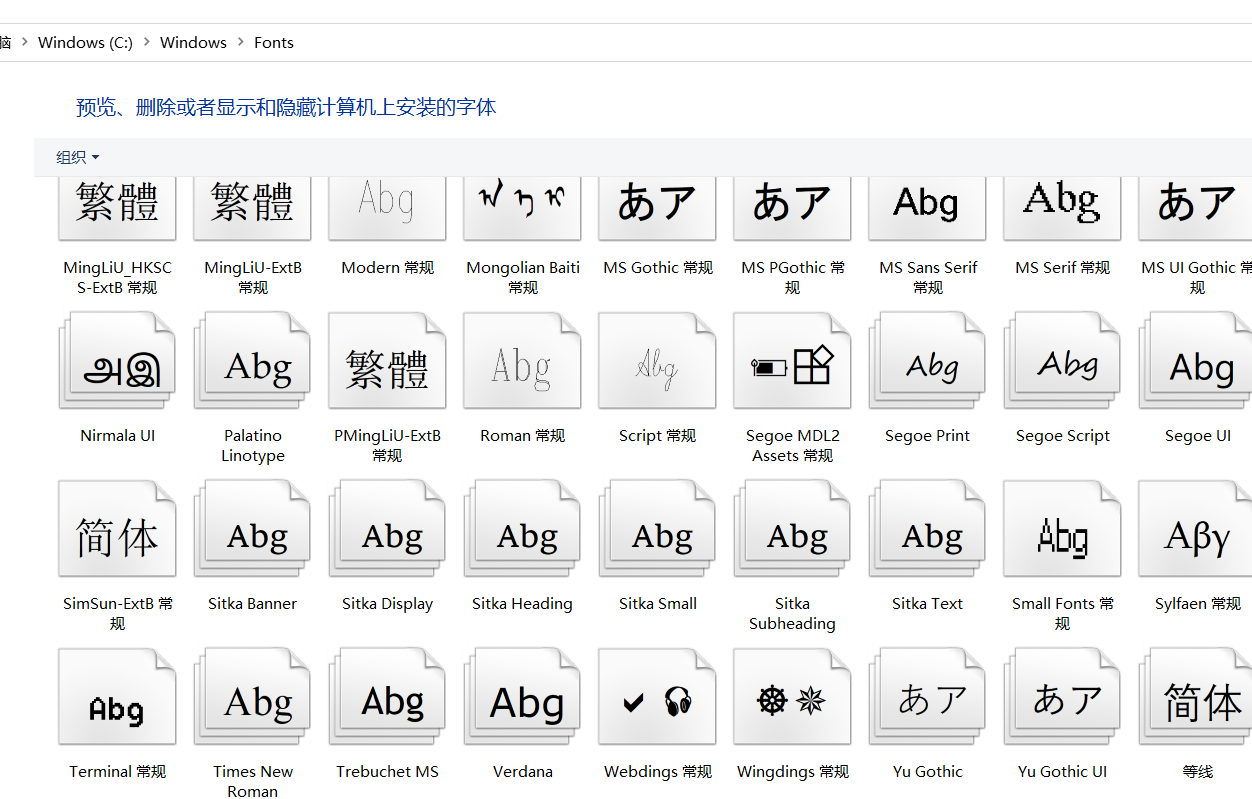The image size is (1252, 799).
Task: Select the MingLiU-ExtB font icon
Action: (252, 208)
